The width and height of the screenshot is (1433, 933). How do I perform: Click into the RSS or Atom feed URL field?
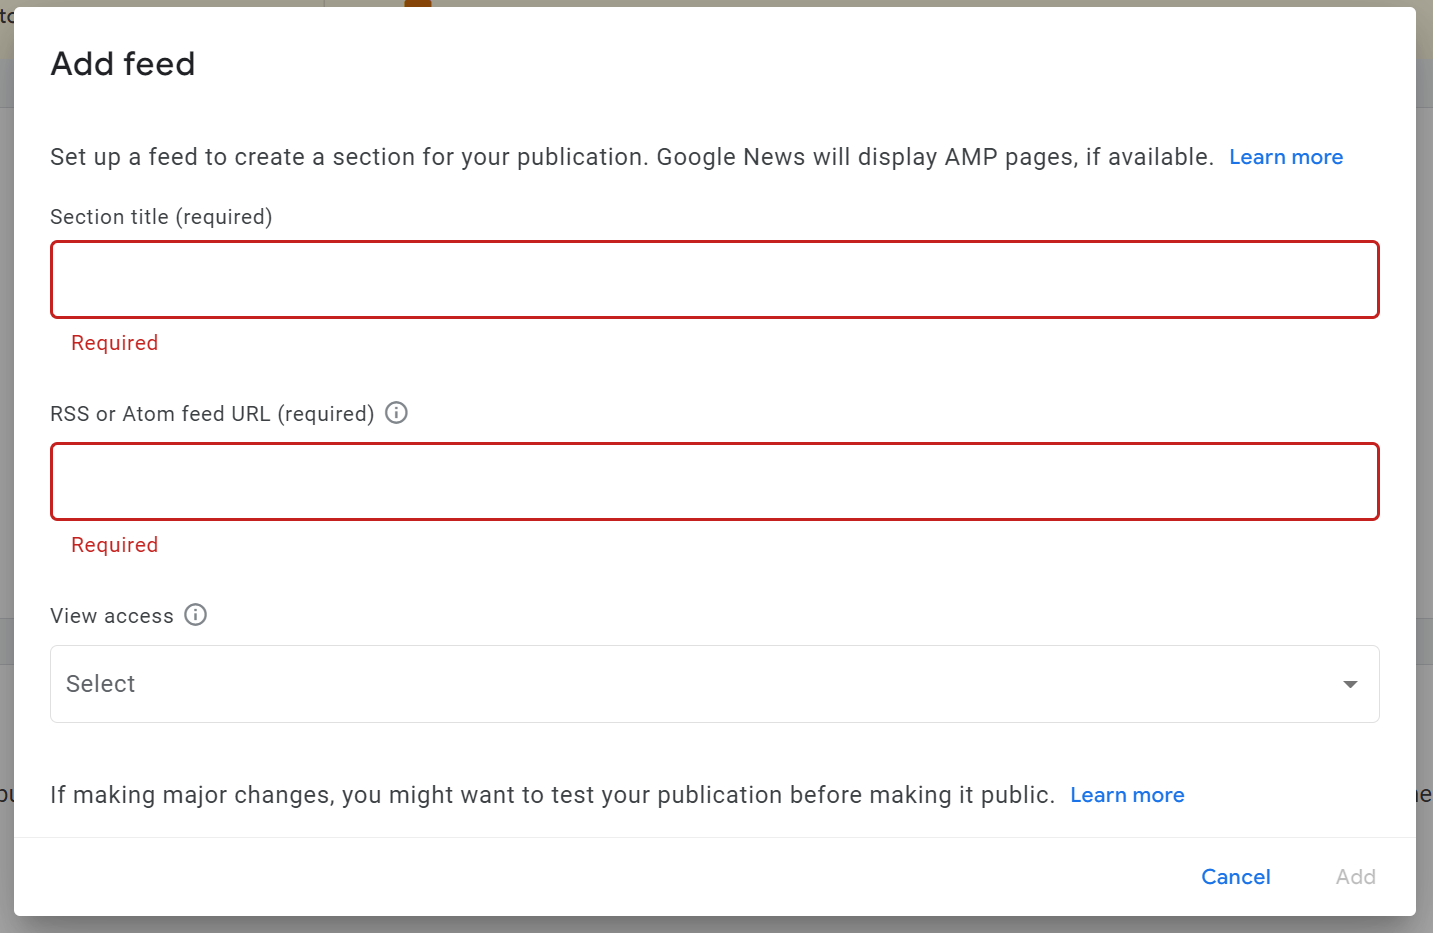(714, 482)
